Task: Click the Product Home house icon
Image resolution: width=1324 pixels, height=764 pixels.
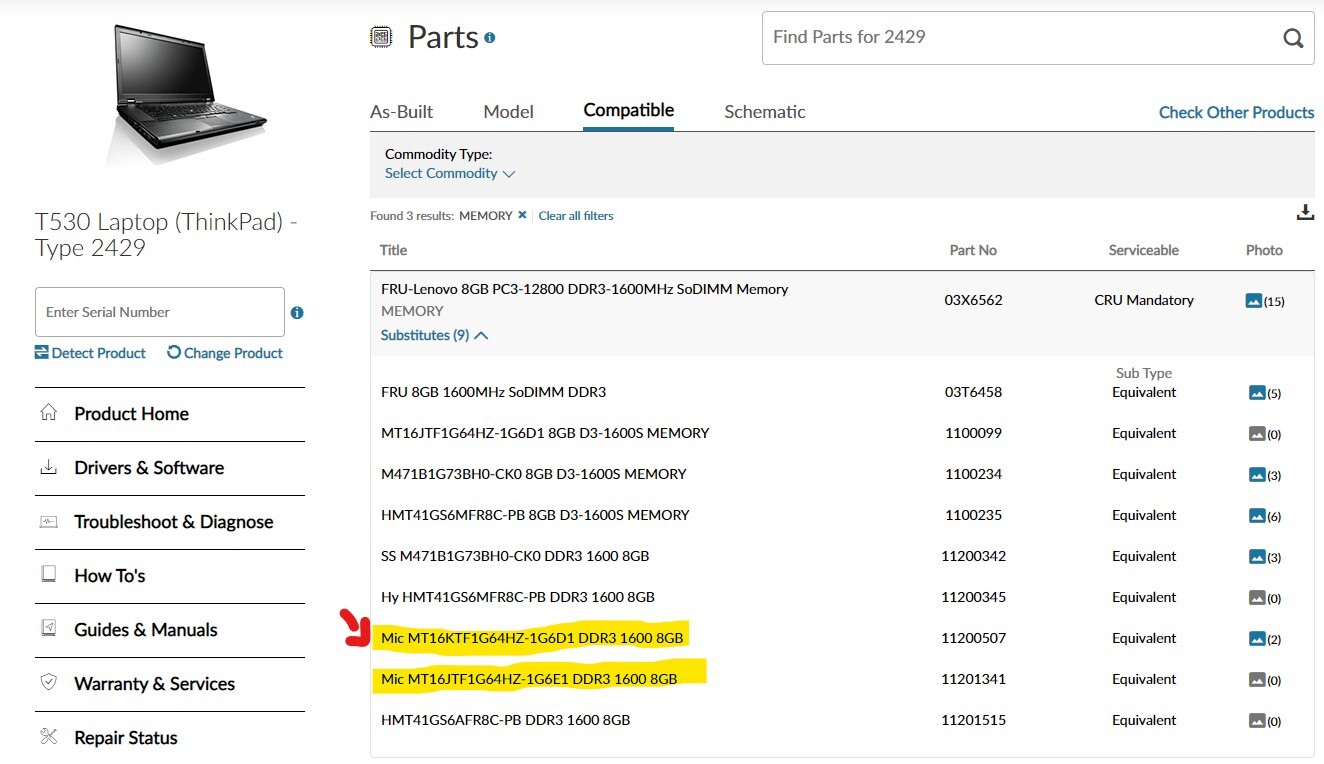Action: [x=48, y=413]
